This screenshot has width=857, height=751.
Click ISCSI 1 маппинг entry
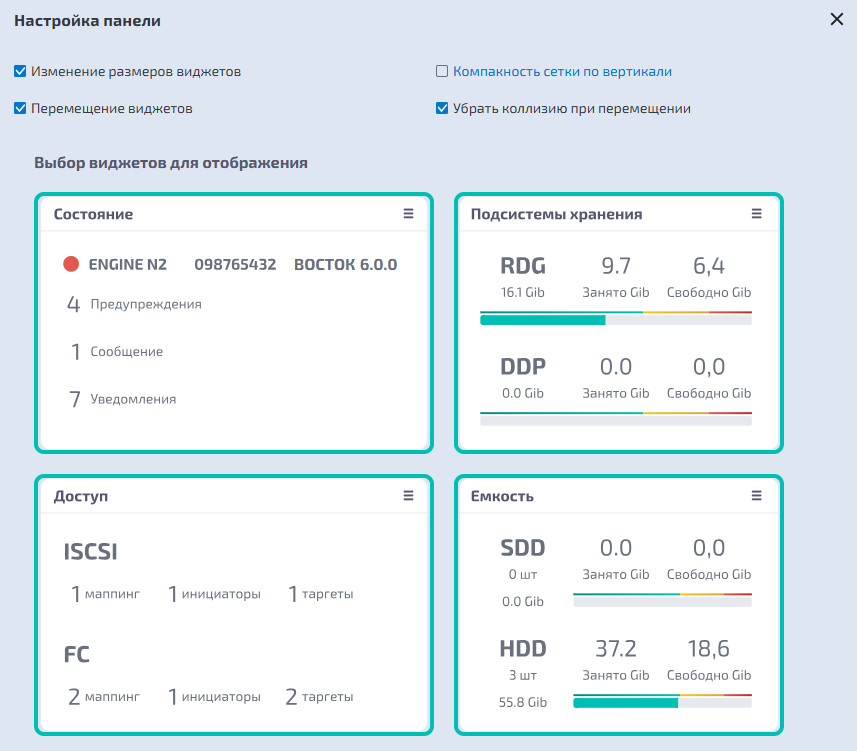click(105, 594)
